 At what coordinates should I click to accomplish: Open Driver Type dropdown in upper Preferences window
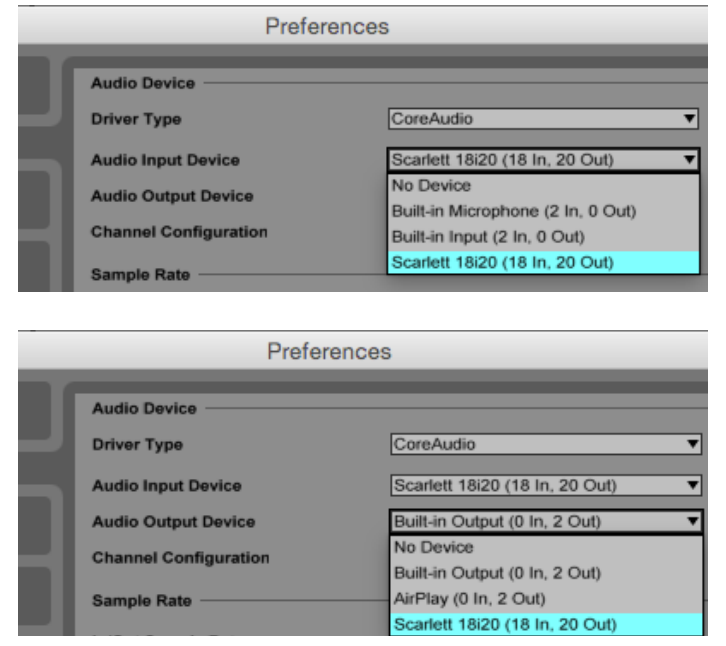(x=541, y=118)
